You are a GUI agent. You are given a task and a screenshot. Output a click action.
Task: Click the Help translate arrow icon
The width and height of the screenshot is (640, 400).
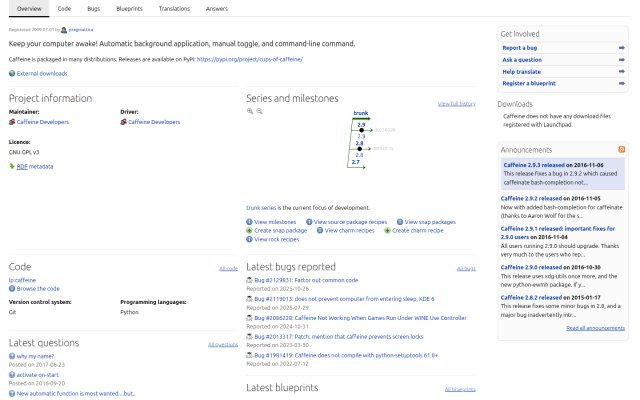point(622,71)
